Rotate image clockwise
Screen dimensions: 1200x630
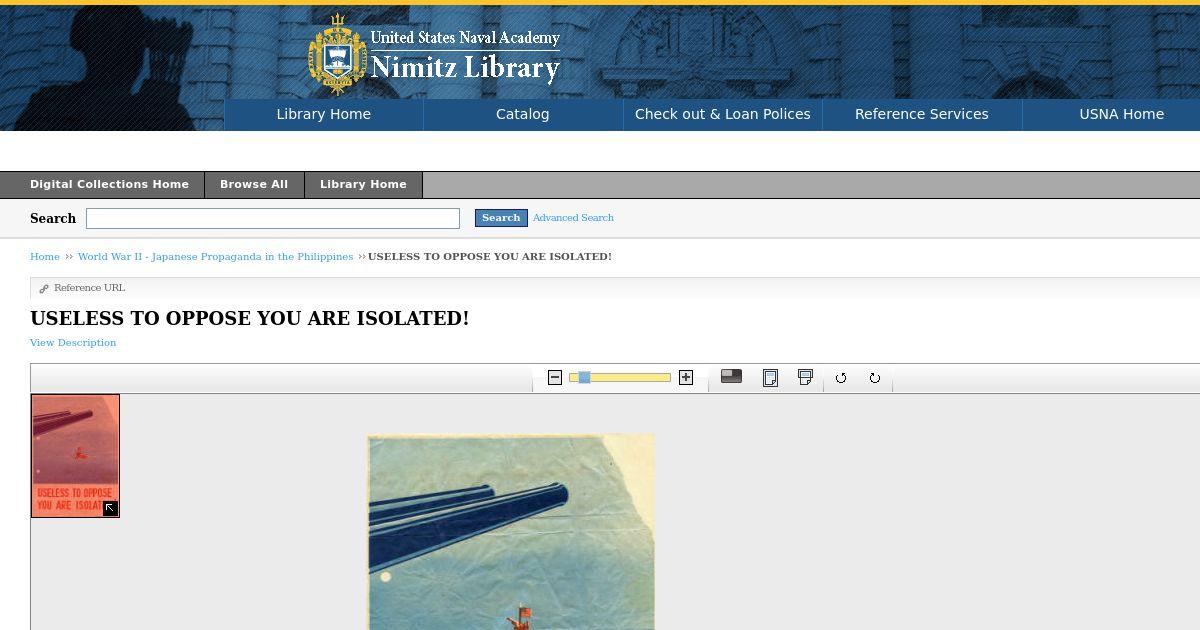(875, 378)
